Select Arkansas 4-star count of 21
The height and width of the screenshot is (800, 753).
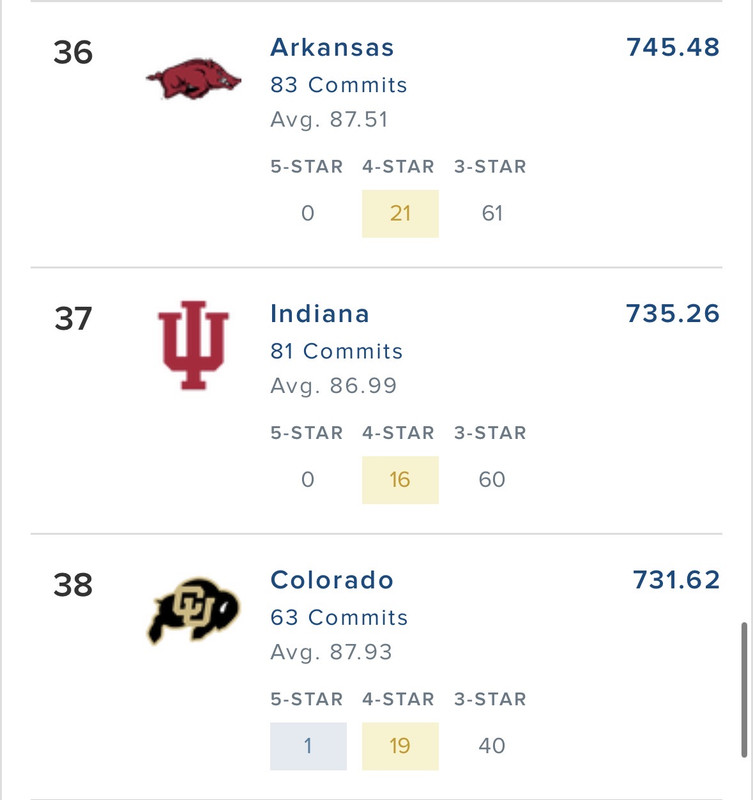click(400, 213)
